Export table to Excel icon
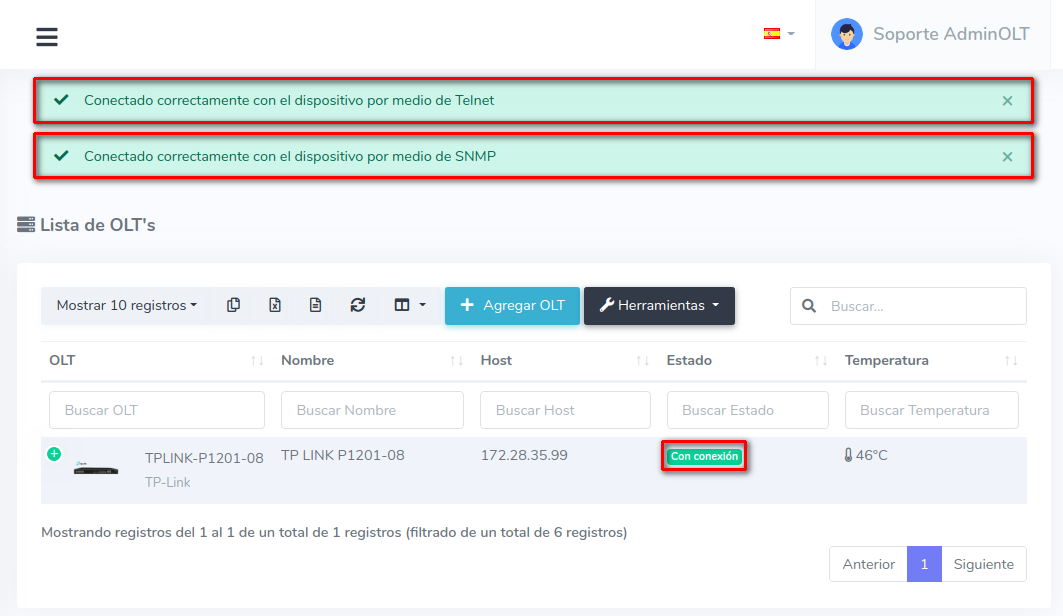 pyautogui.click(x=274, y=305)
